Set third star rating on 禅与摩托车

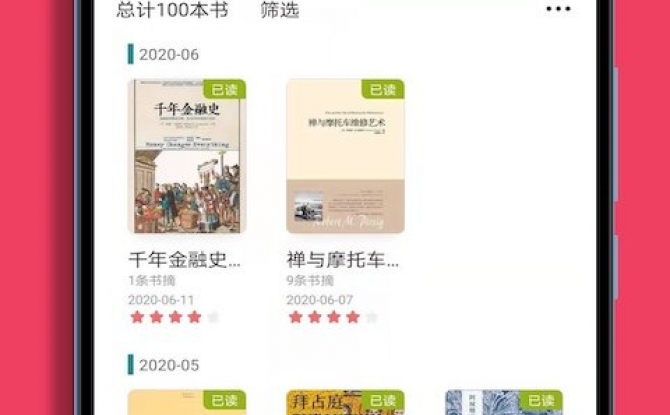(x=334, y=317)
